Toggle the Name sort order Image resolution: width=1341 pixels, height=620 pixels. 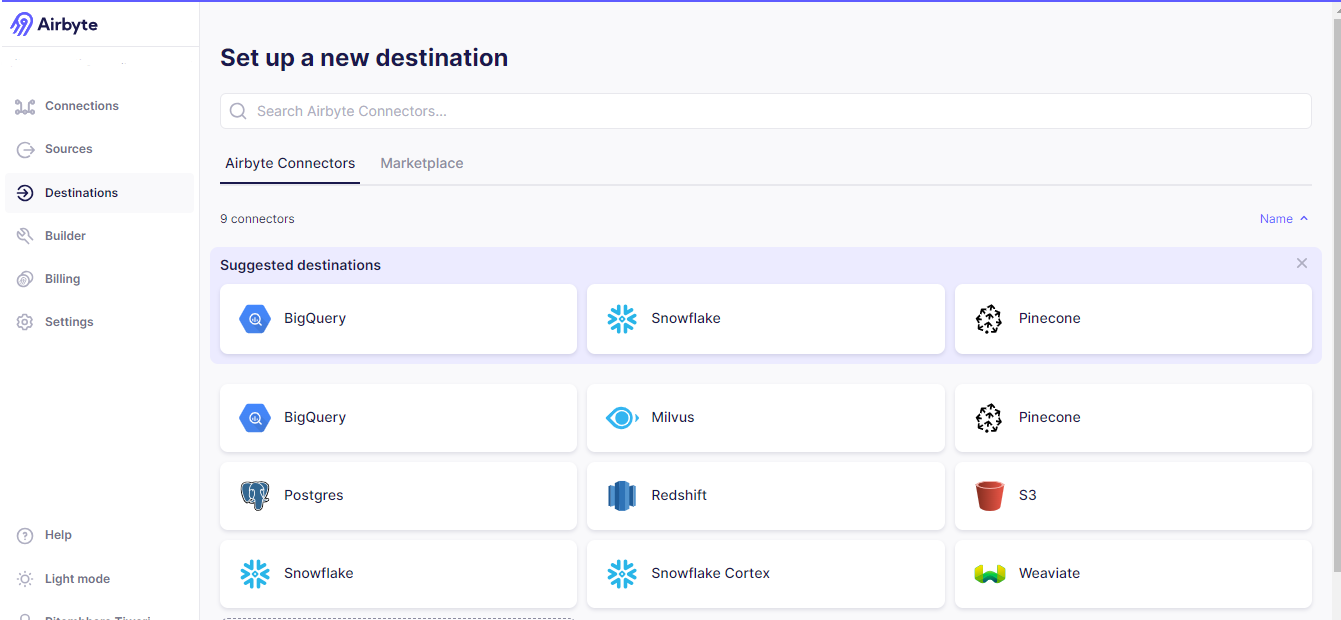click(1284, 219)
